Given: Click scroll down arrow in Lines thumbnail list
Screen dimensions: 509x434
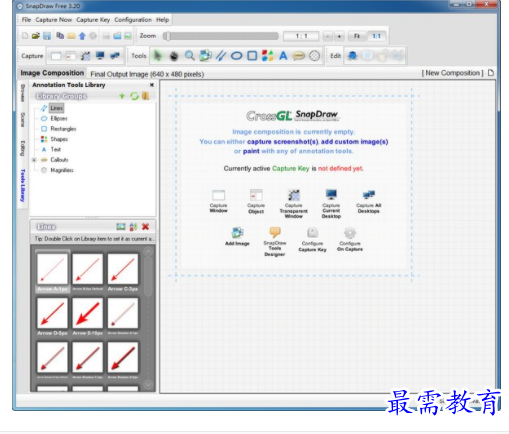Looking at the screenshot, I should tap(148, 384).
